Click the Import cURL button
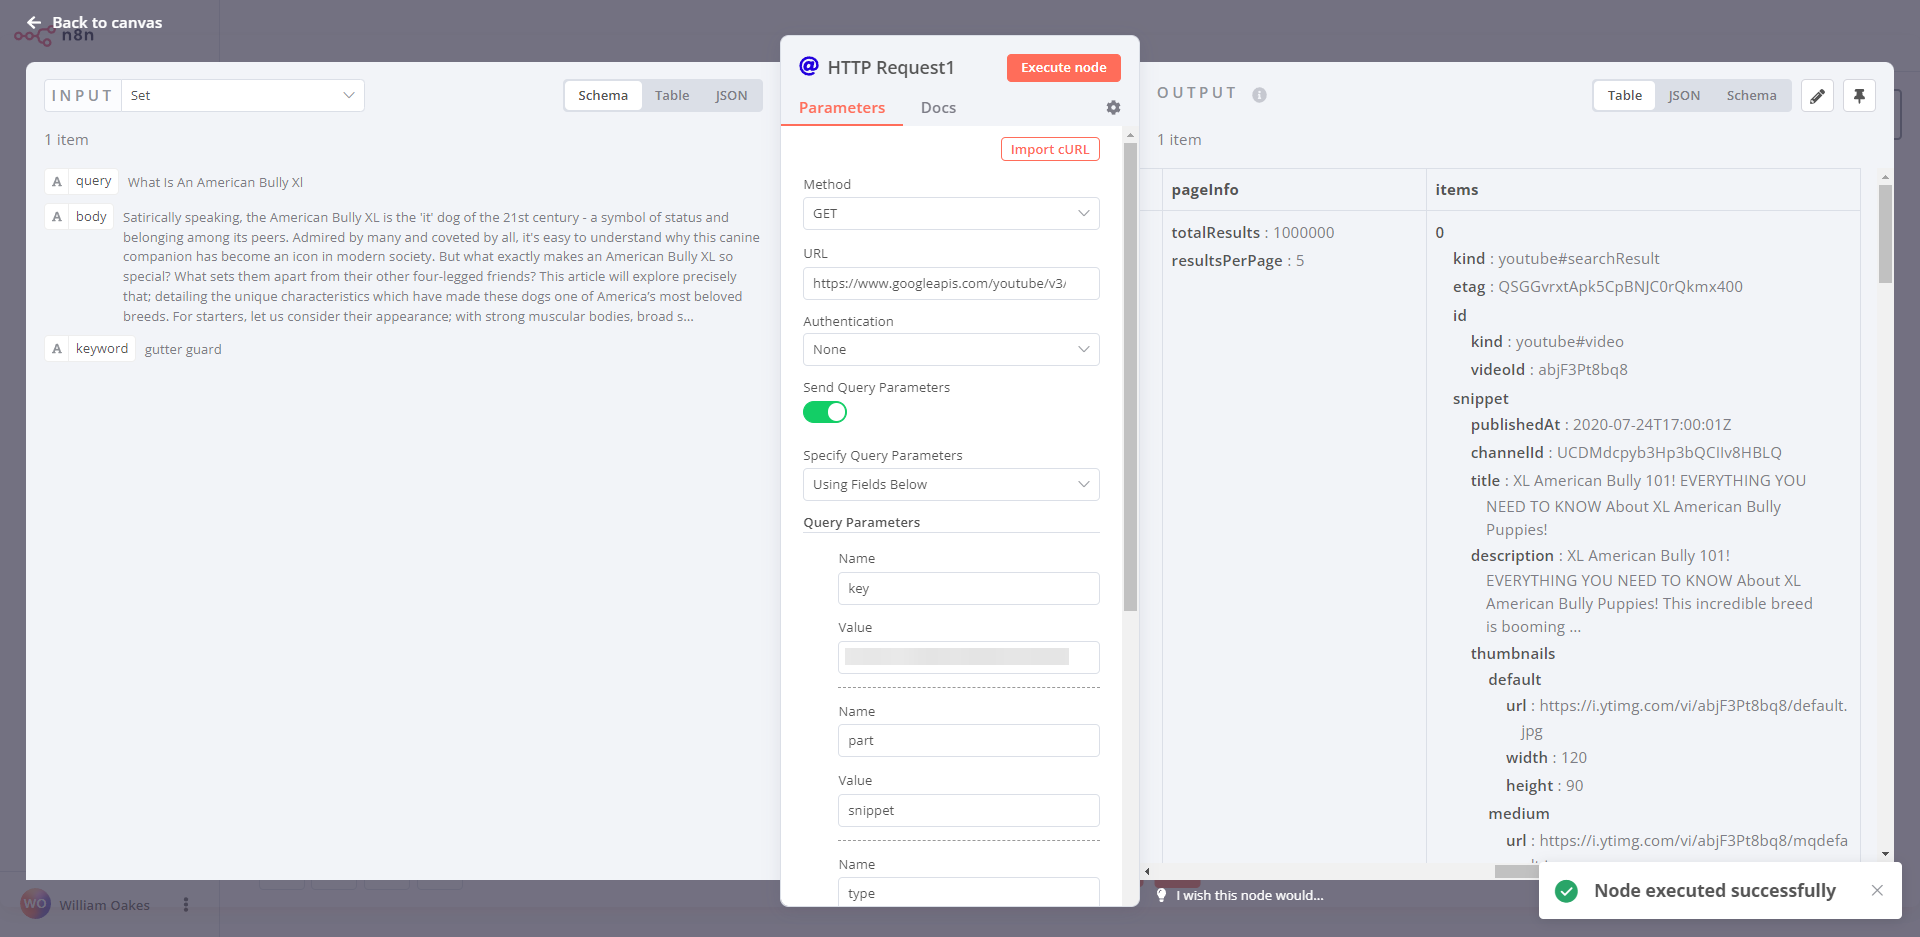 (x=1049, y=148)
